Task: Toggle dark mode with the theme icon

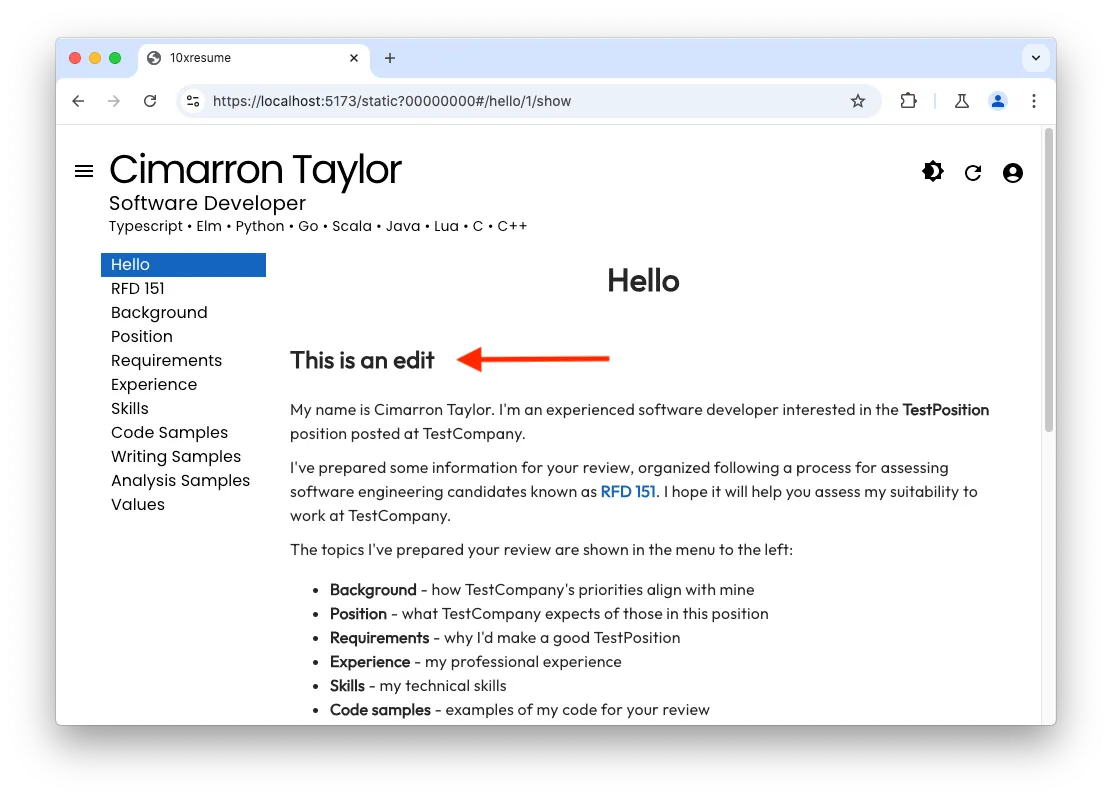Action: click(932, 172)
